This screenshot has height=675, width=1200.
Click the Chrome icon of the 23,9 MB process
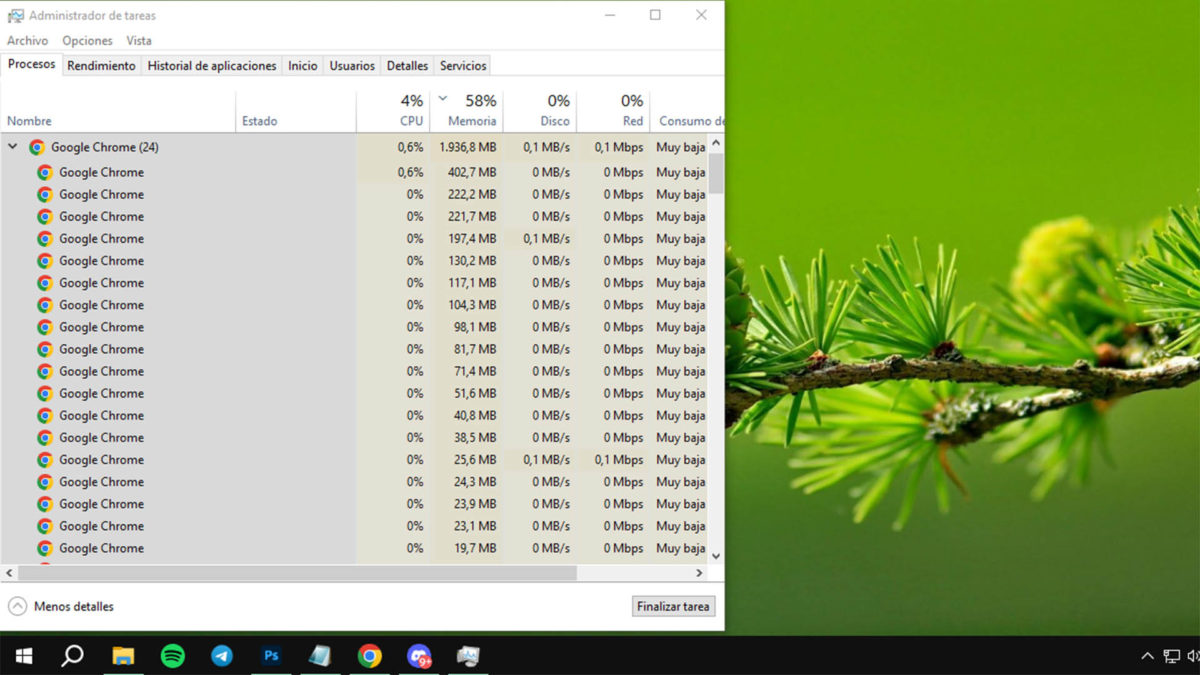coord(45,504)
